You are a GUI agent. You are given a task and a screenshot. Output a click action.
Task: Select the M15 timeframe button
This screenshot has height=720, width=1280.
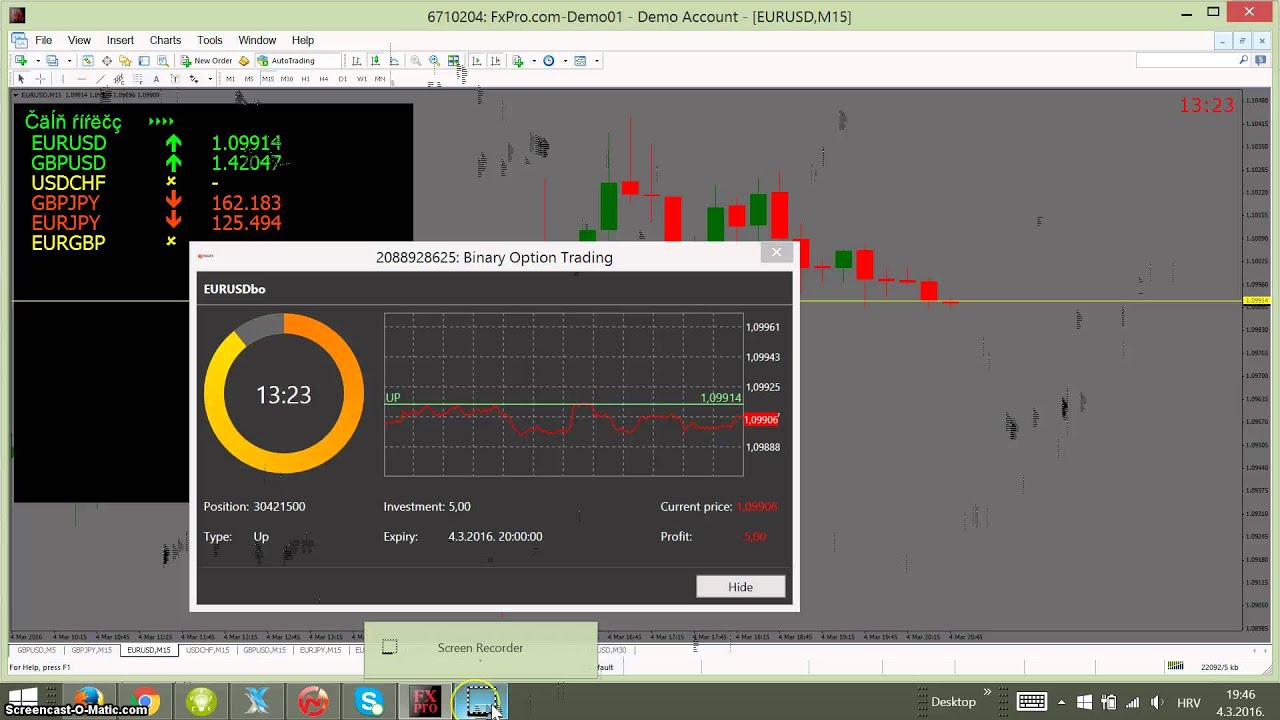pyautogui.click(x=268, y=79)
